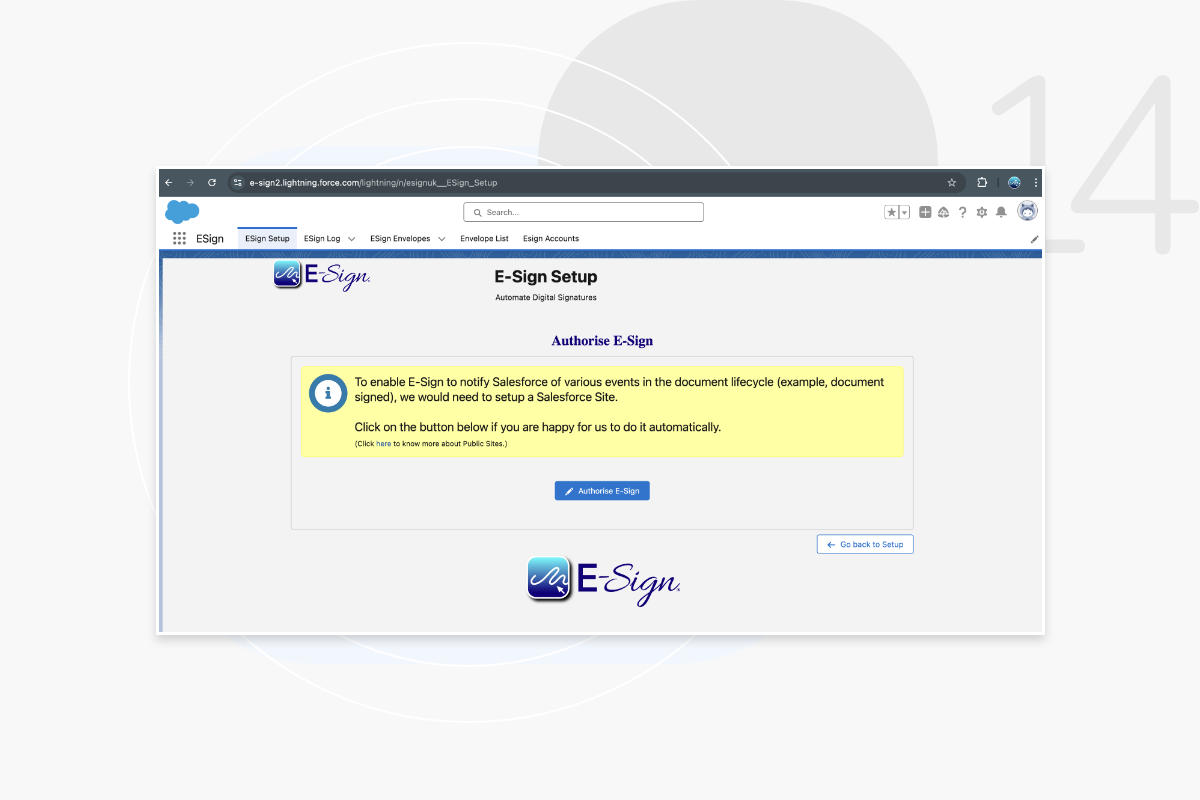The height and width of the screenshot is (800, 1200).
Task: Click Go back to Setup button
Action: [865, 544]
